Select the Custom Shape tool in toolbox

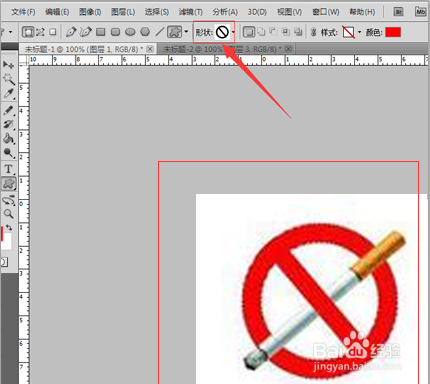pos(8,184)
